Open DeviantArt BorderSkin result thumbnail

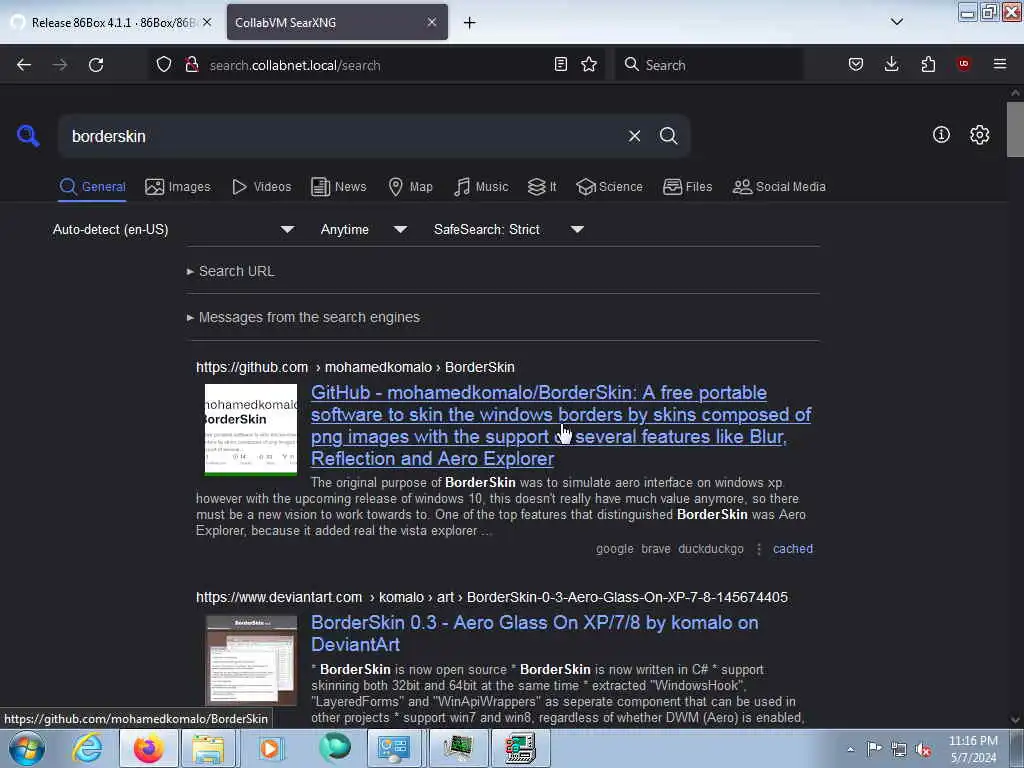coord(251,660)
